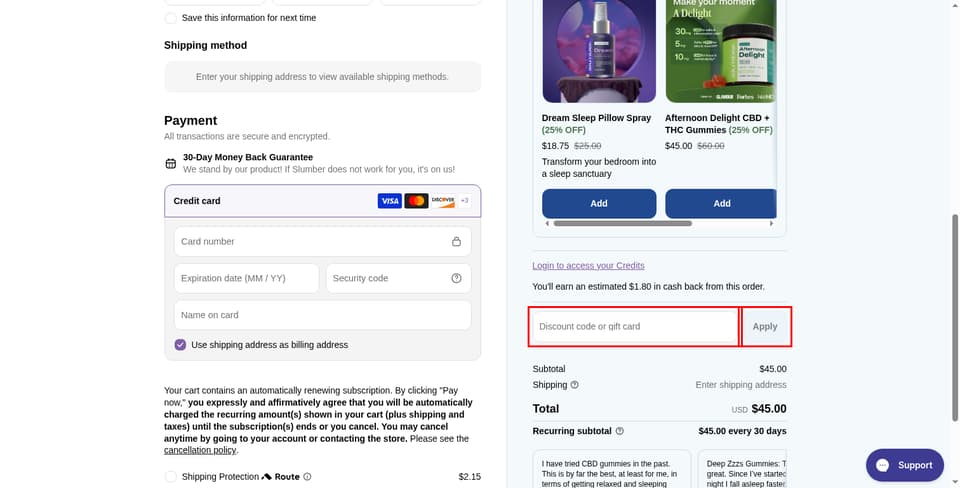The height and width of the screenshot is (488, 960).
Task: Click the horizontal product carousel scrollbar
Action: click(x=623, y=223)
